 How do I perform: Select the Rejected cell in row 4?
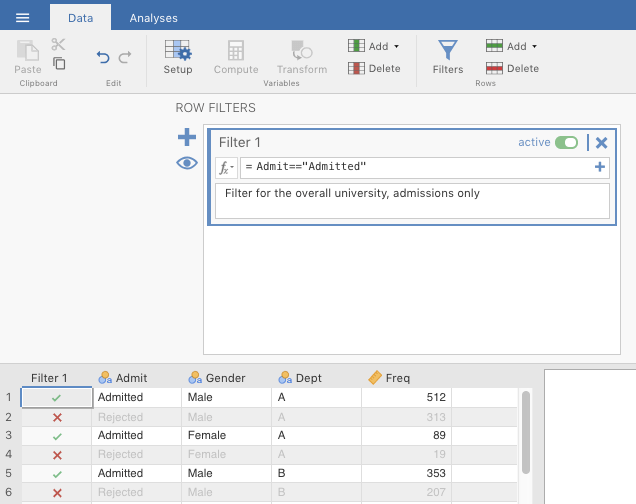click(x=137, y=455)
